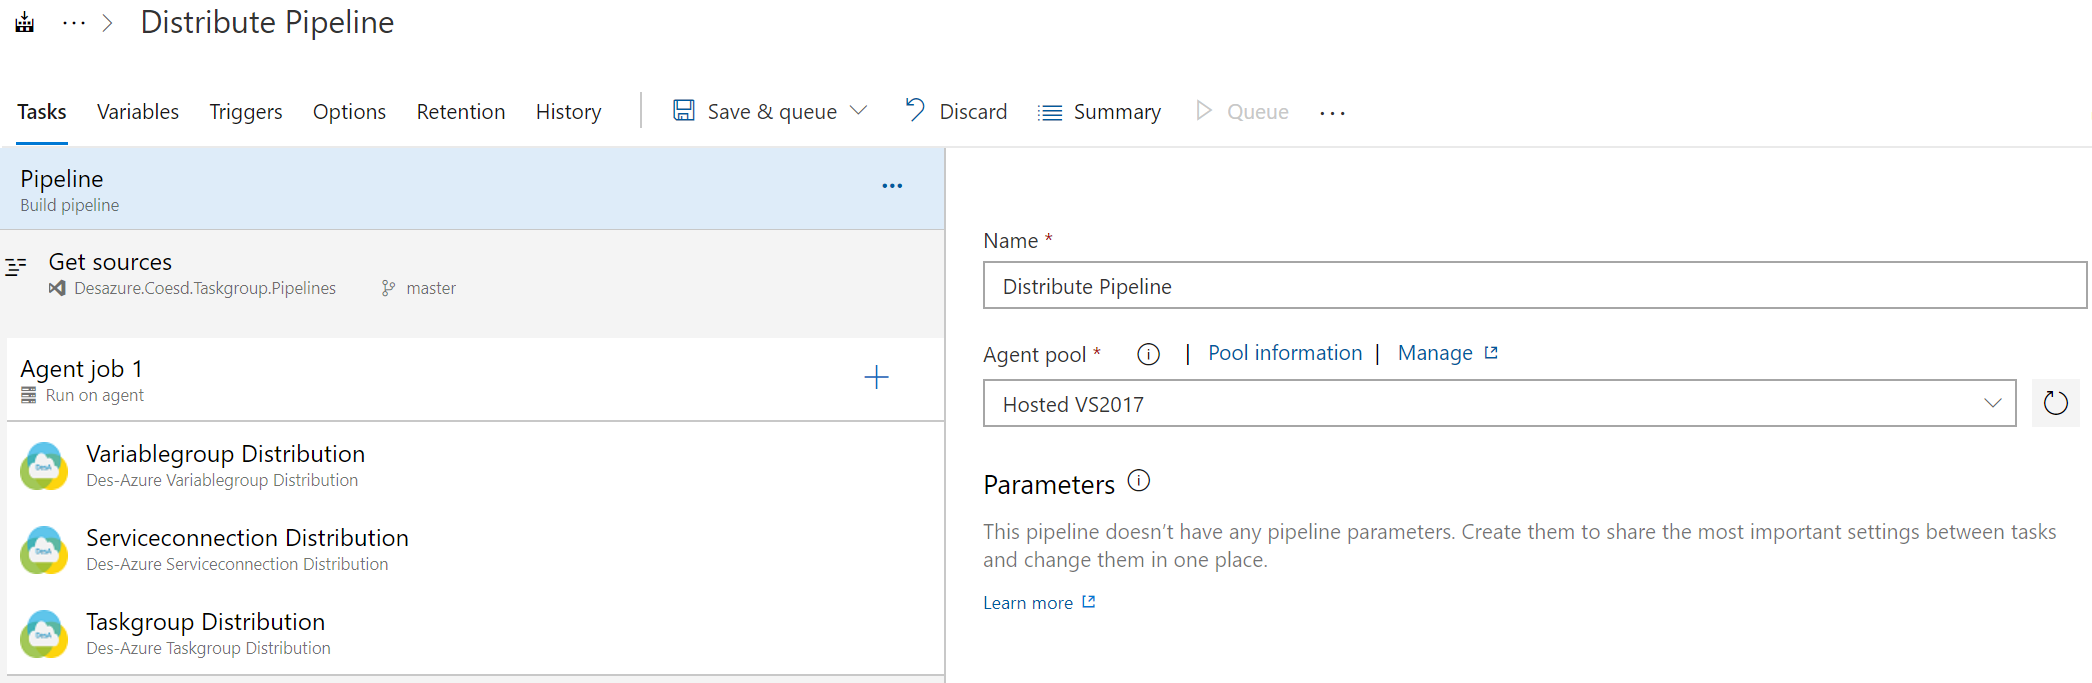Click the branch icon beside master

pyautogui.click(x=388, y=288)
